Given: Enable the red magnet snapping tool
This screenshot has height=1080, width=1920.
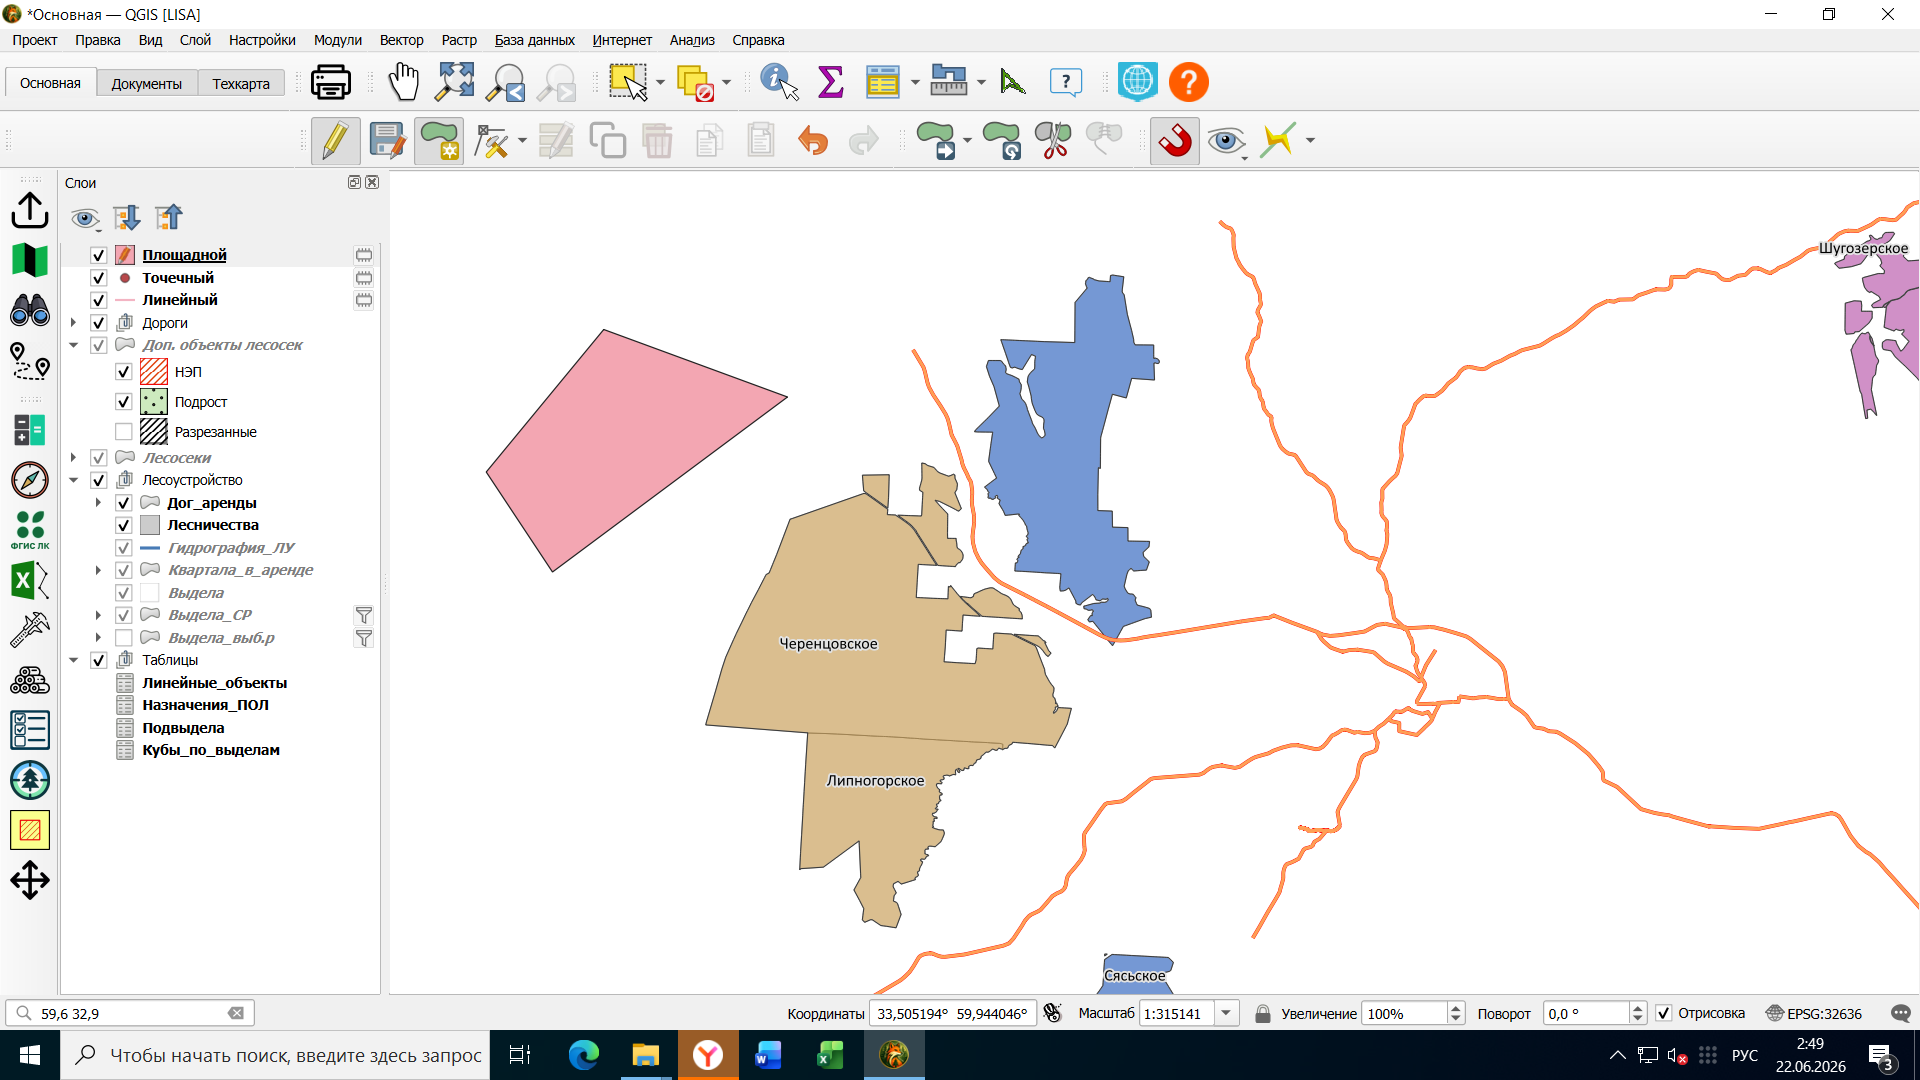Looking at the screenshot, I should click(1175, 140).
